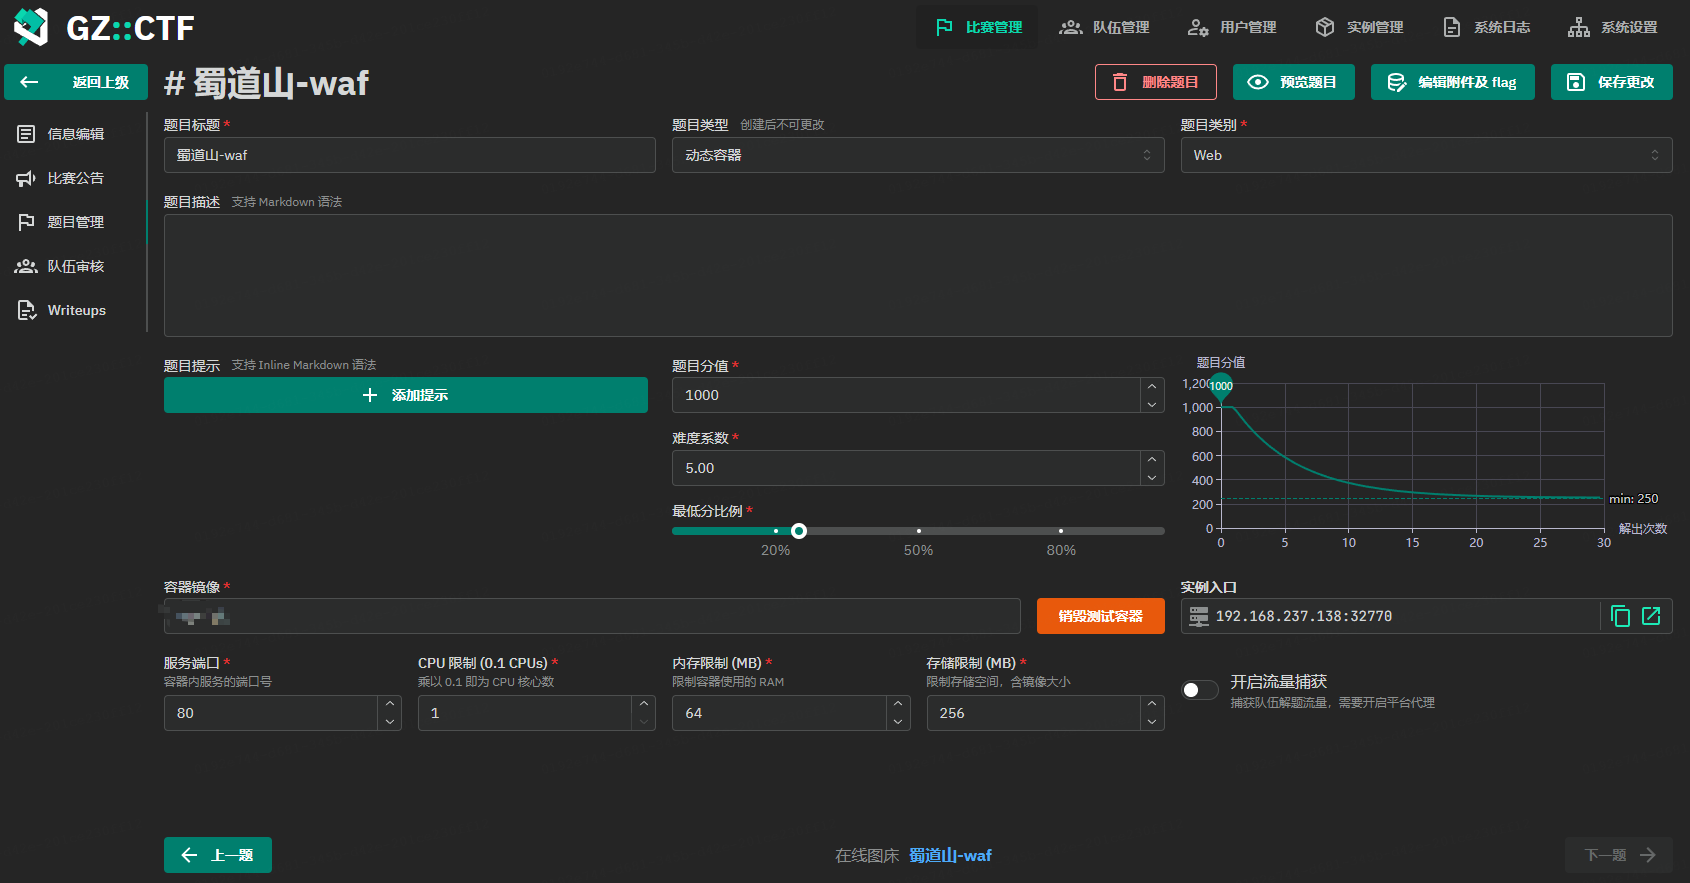This screenshot has width=1690, height=883.
Task: Click the 预览题目 eye icon button
Action: pos(1293,82)
